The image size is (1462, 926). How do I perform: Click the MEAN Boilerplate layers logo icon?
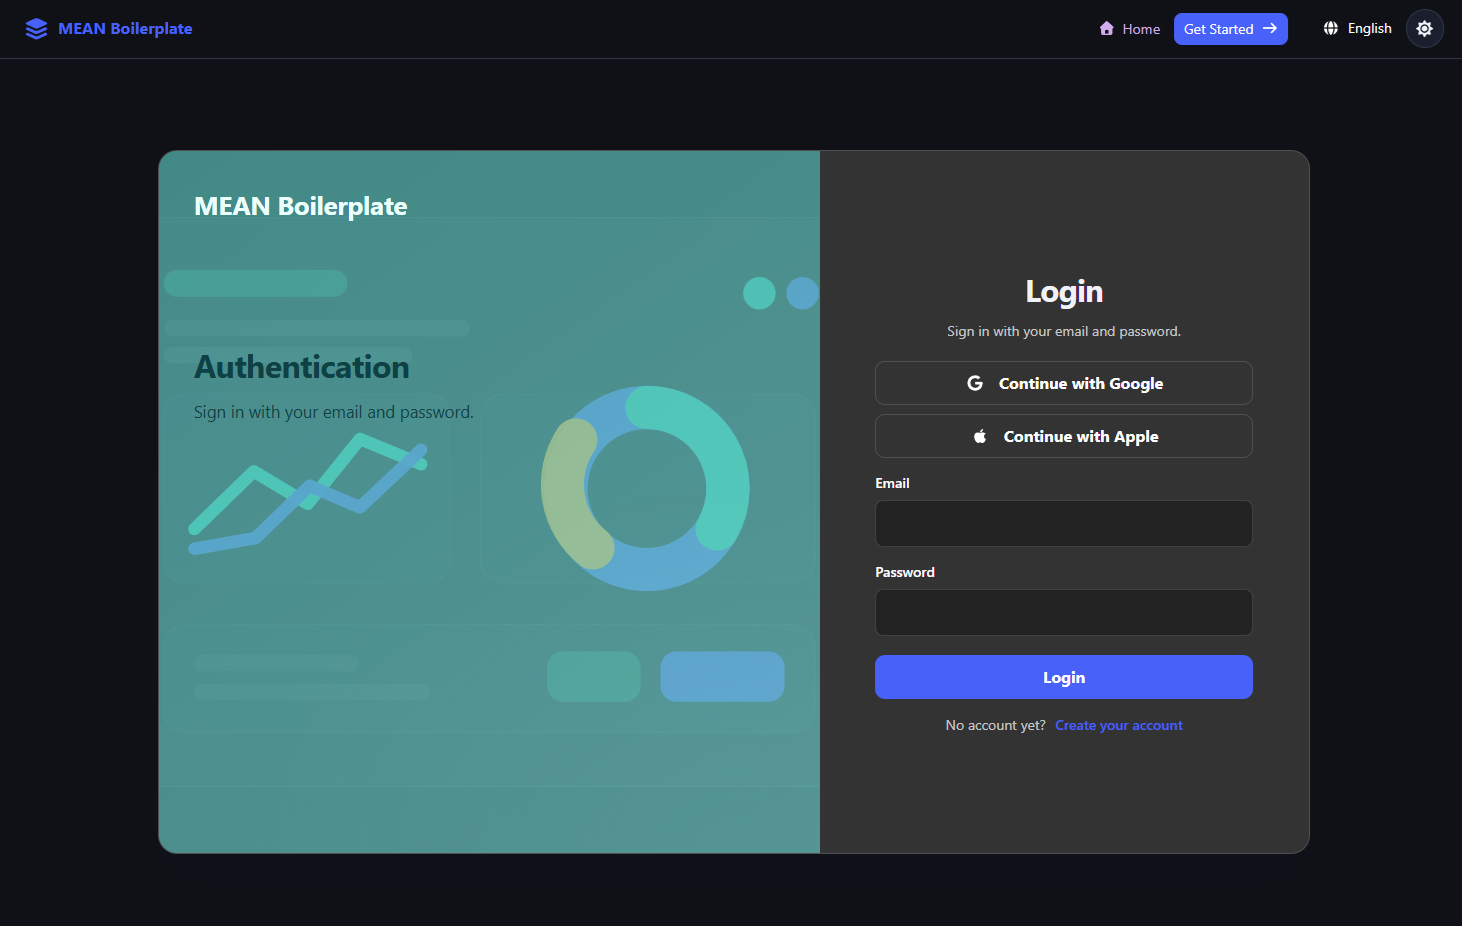click(36, 28)
